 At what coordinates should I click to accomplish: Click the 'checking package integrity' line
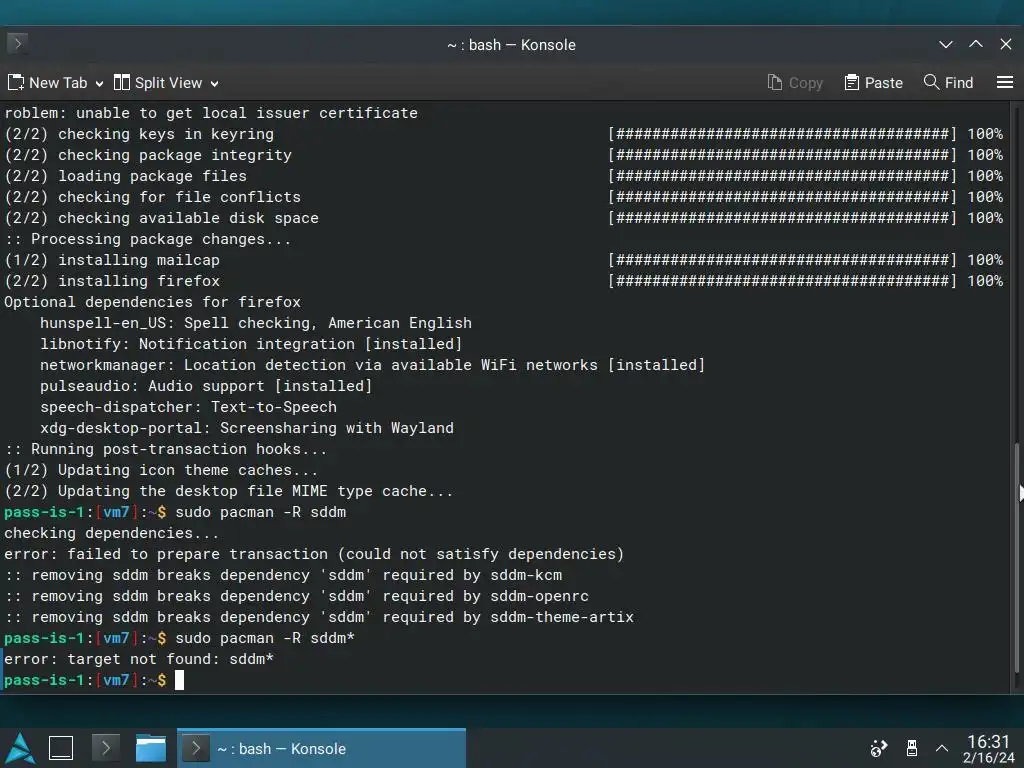pyautogui.click(x=148, y=155)
